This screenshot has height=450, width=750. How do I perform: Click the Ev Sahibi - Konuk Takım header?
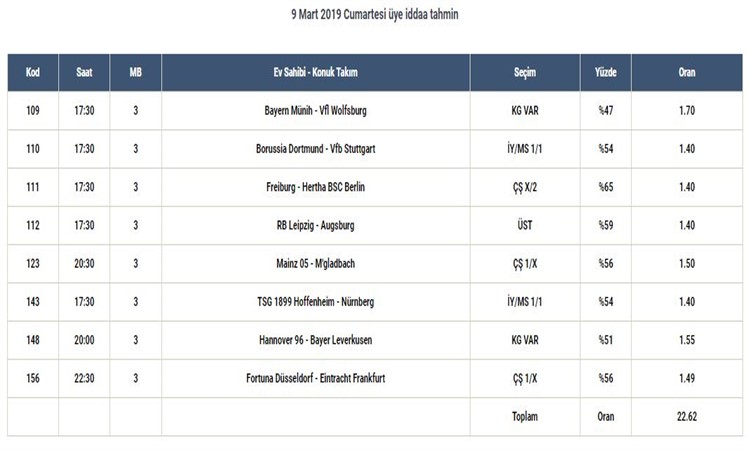(316, 72)
